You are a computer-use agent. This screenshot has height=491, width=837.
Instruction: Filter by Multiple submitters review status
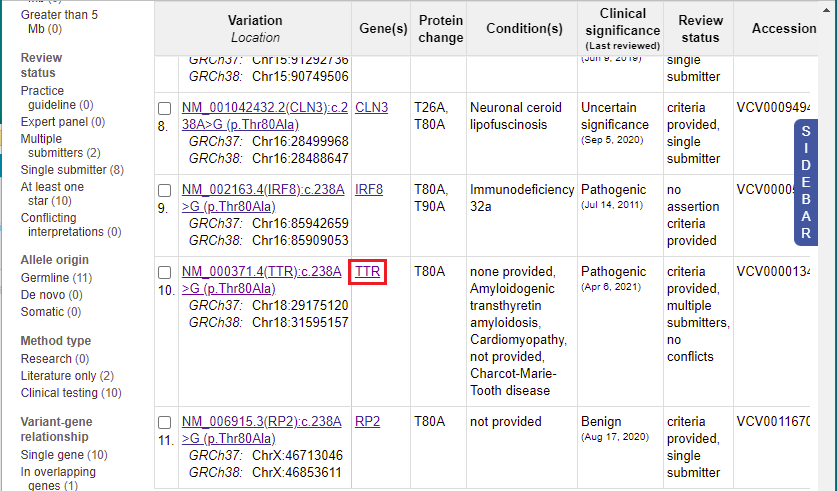[x=60, y=146]
